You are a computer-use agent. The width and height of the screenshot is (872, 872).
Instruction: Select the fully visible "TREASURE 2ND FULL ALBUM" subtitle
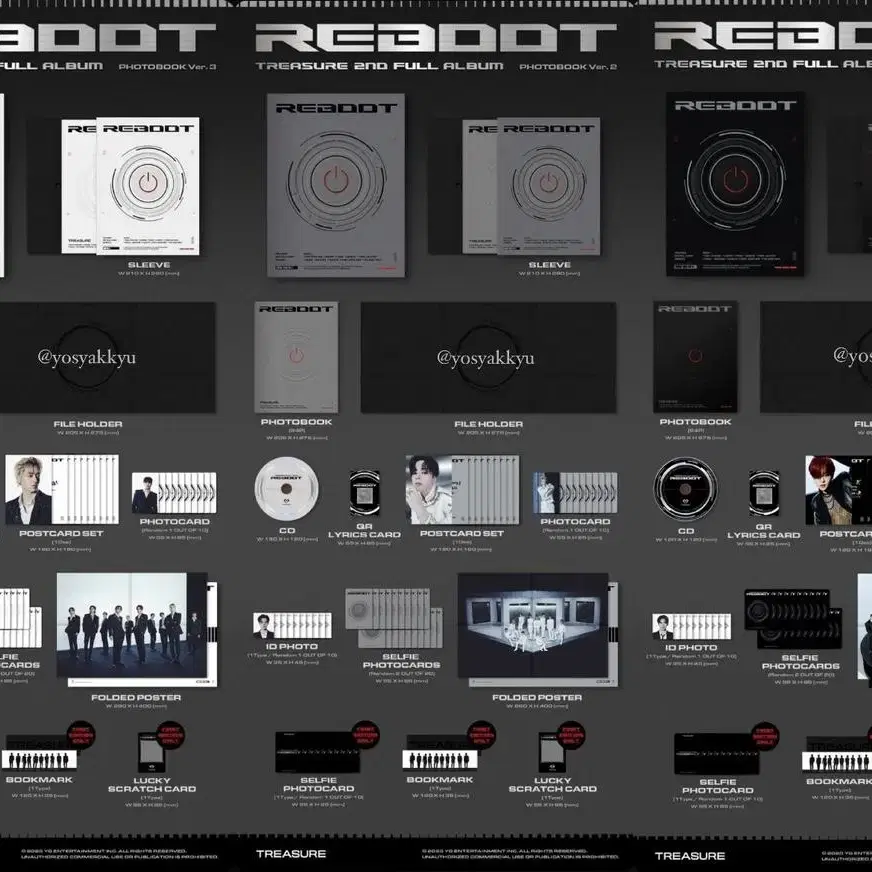click(x=379, y=66)
